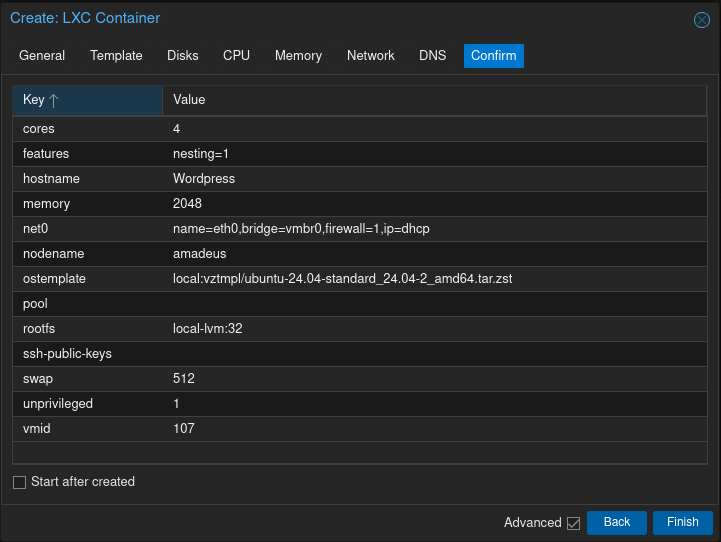The width and height of the screenshot is (721, 542).
Task: Switch to the Network tab
Action: click(x=370, y=56)
